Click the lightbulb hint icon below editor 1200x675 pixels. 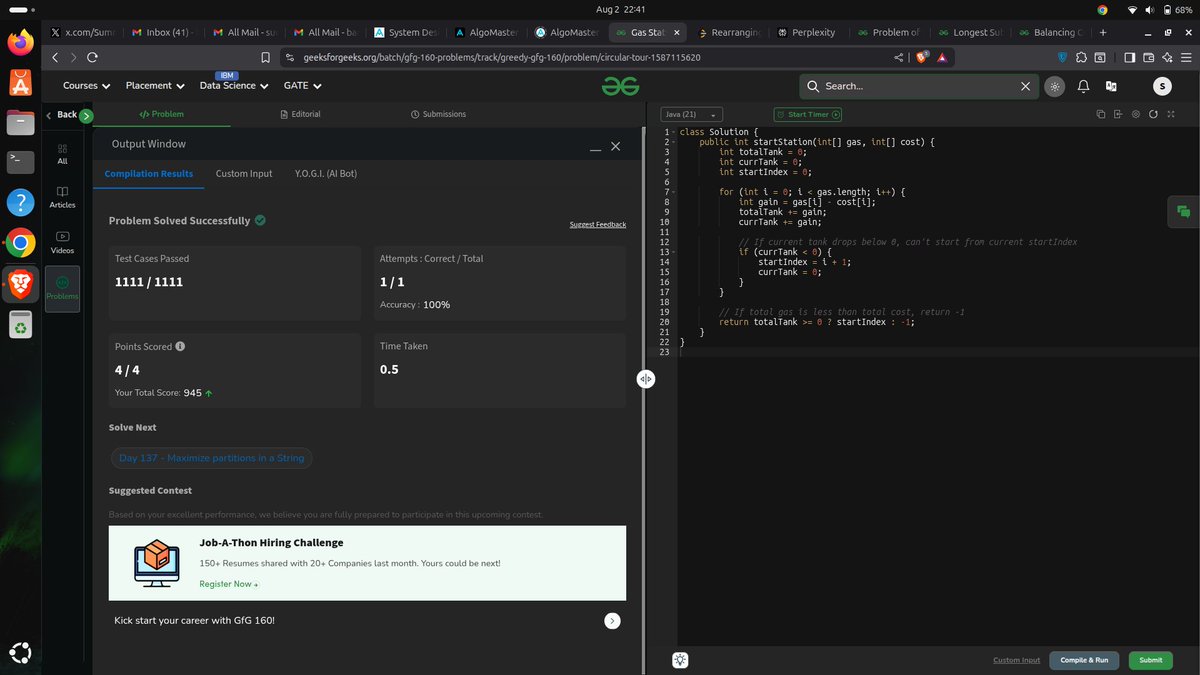pos(680,659)
